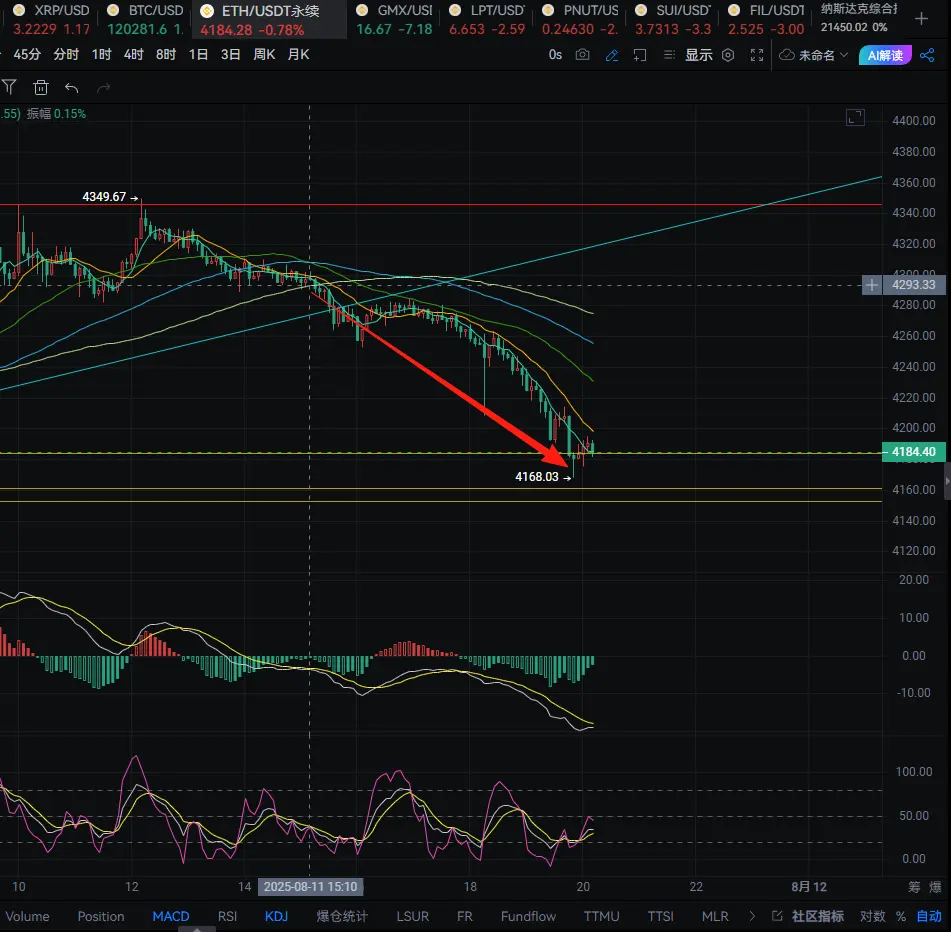Open the filter funnel icon
This screenshot has height=932, width=951.
tap(9, 87)
